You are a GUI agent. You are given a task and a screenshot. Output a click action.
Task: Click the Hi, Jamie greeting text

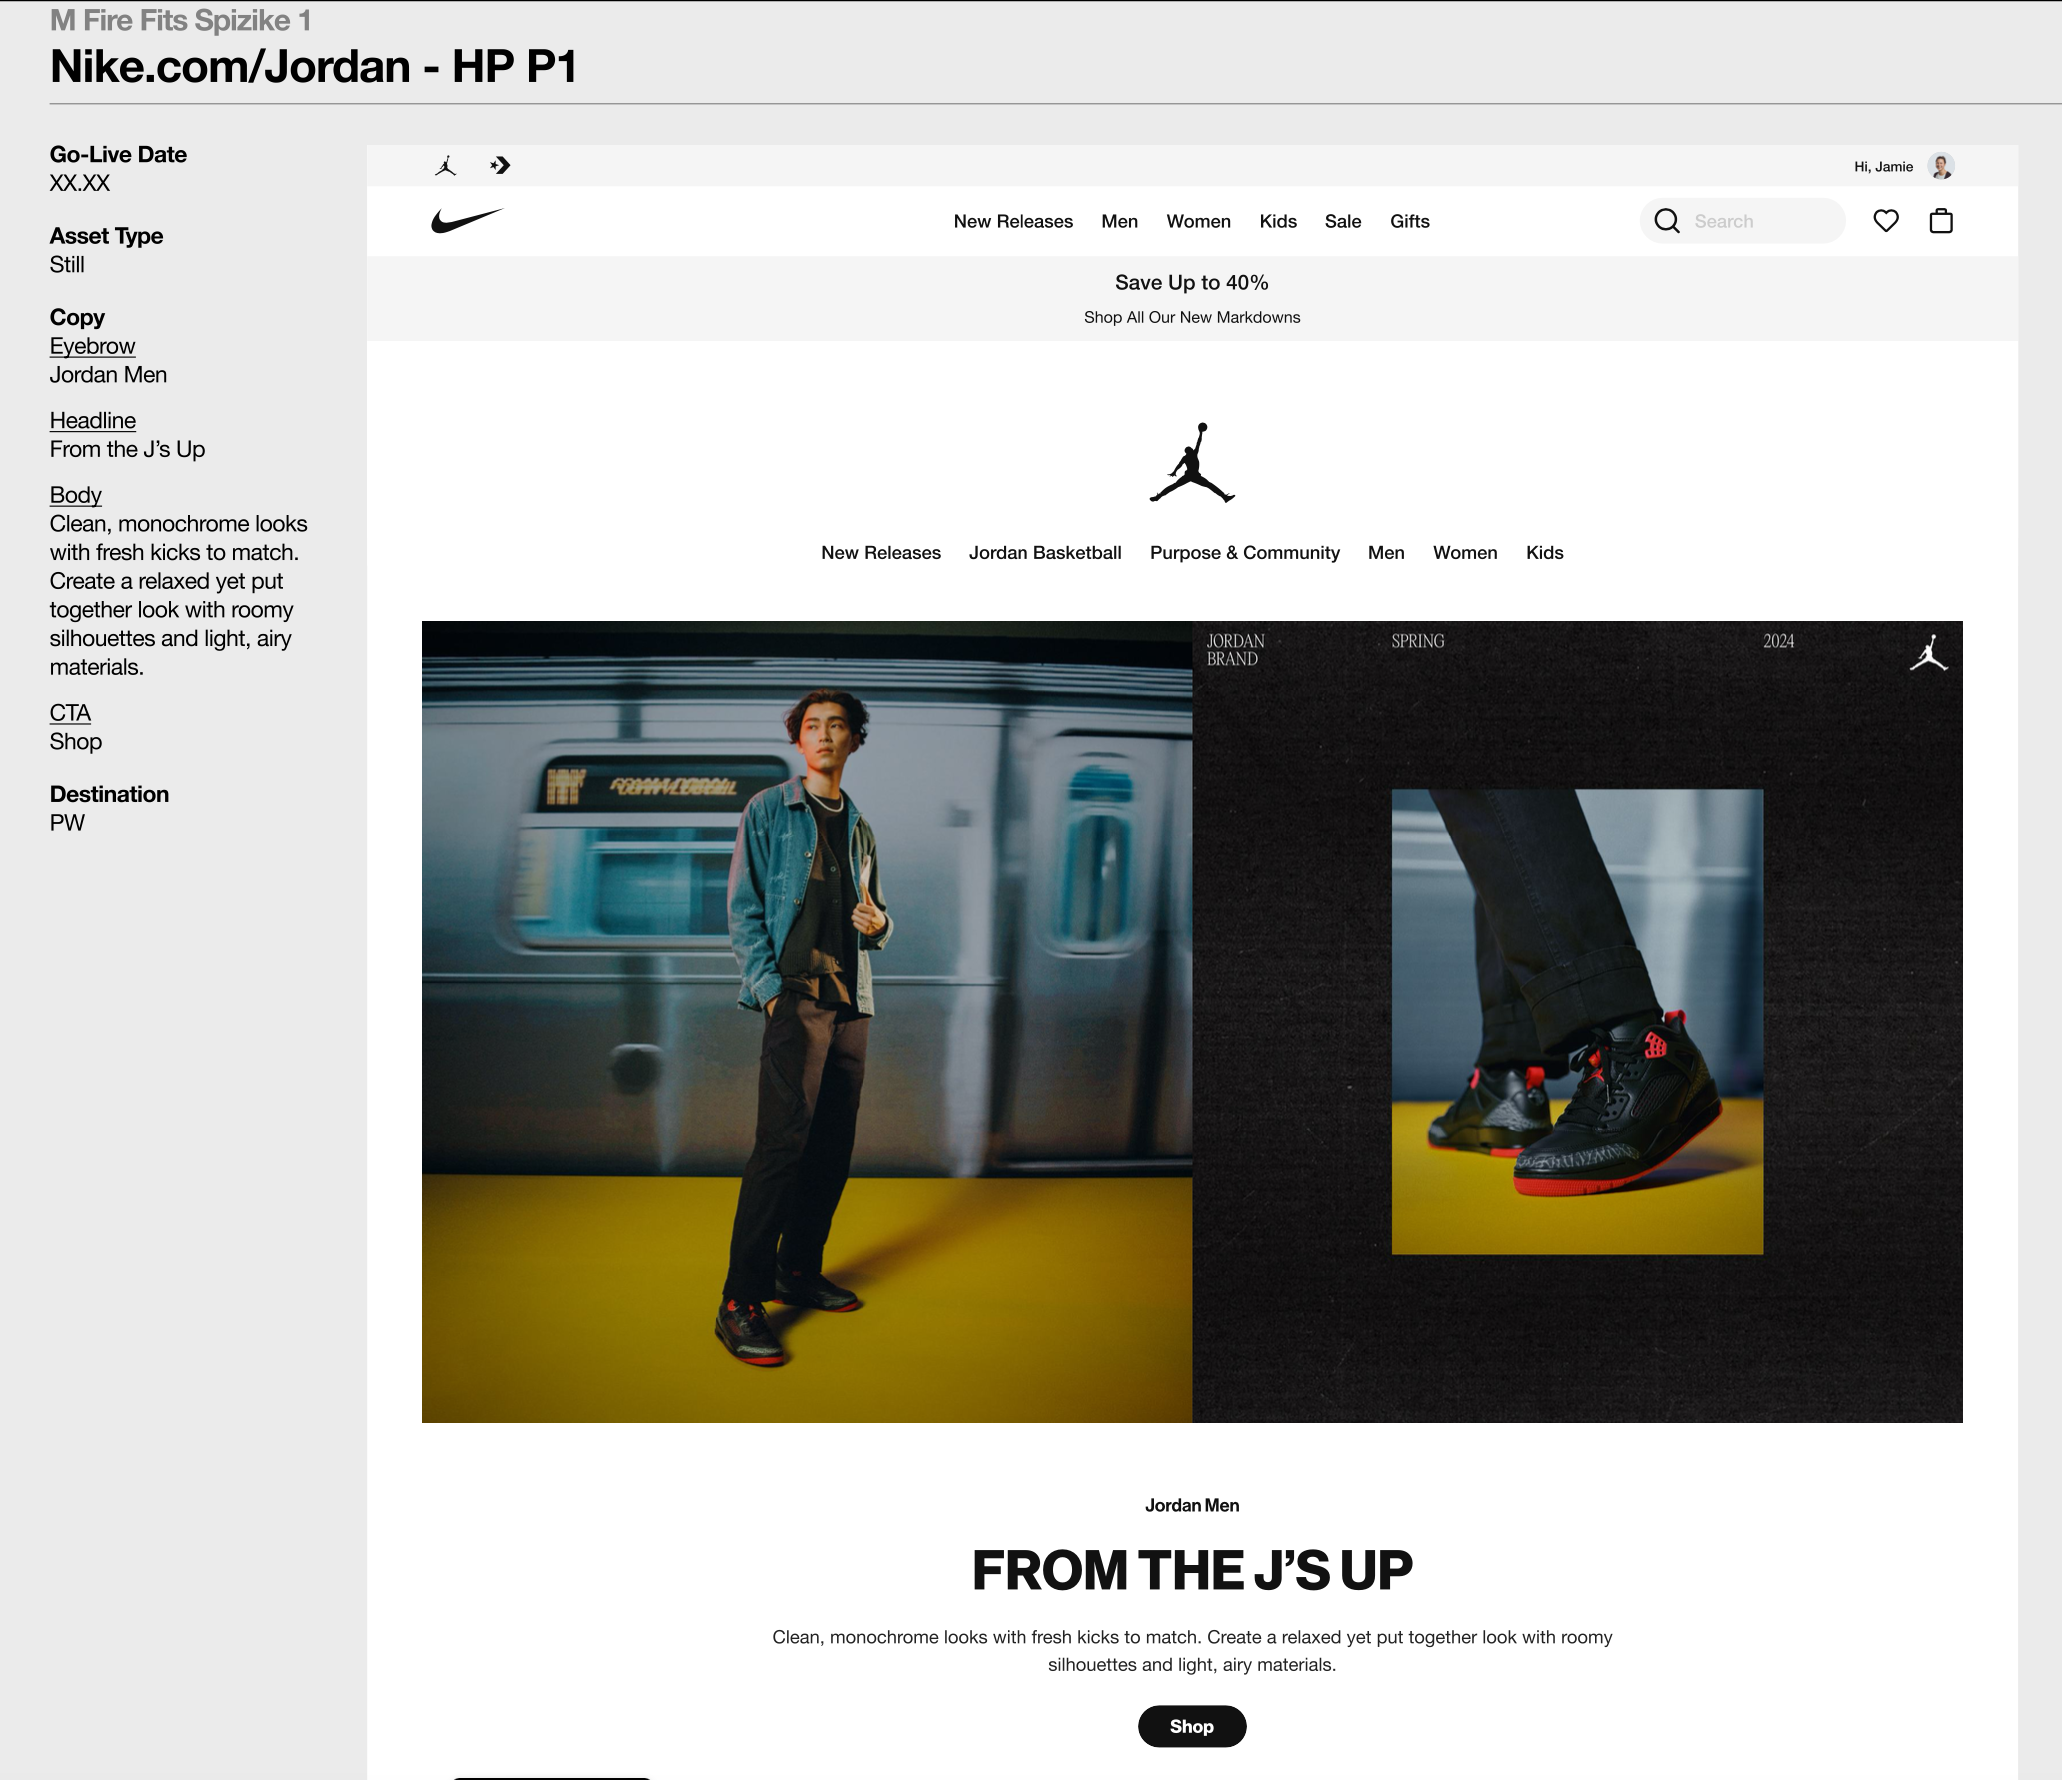point(1882,167)
